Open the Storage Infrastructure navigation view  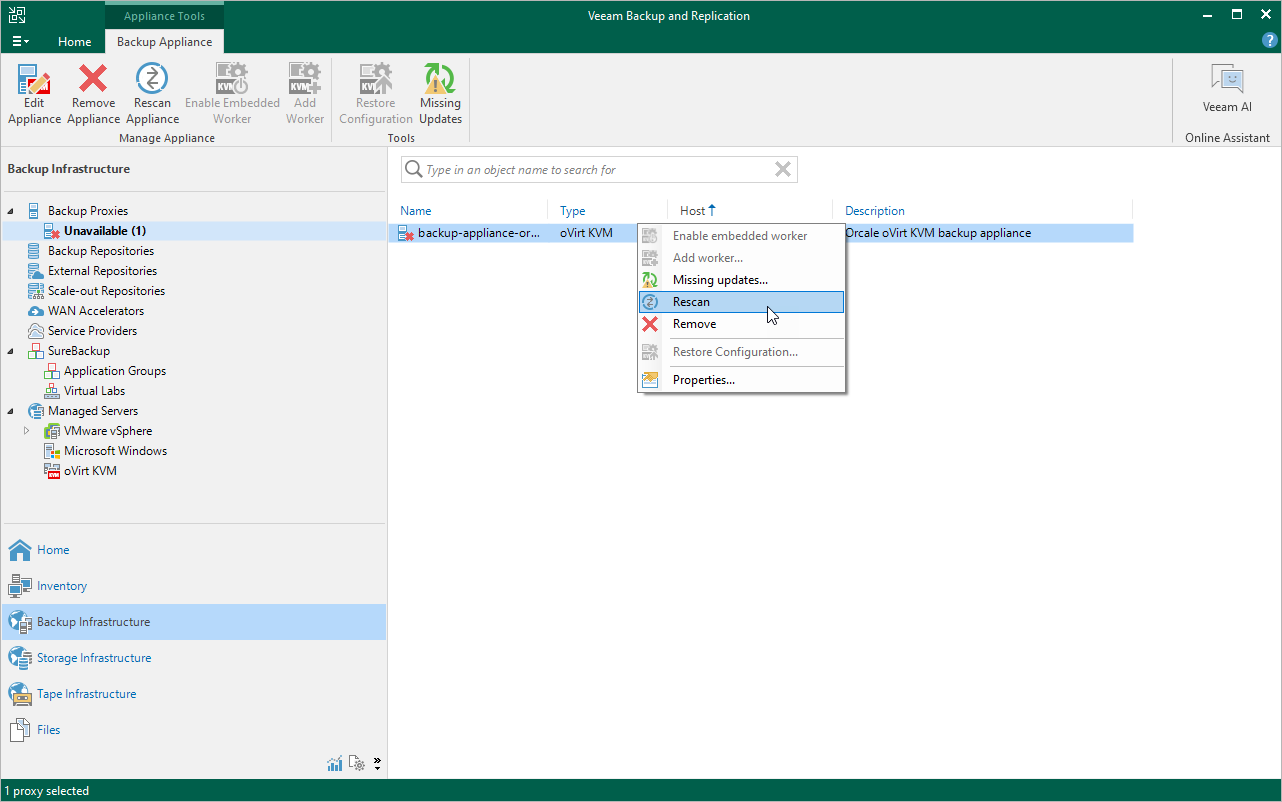tap(193, 658)
